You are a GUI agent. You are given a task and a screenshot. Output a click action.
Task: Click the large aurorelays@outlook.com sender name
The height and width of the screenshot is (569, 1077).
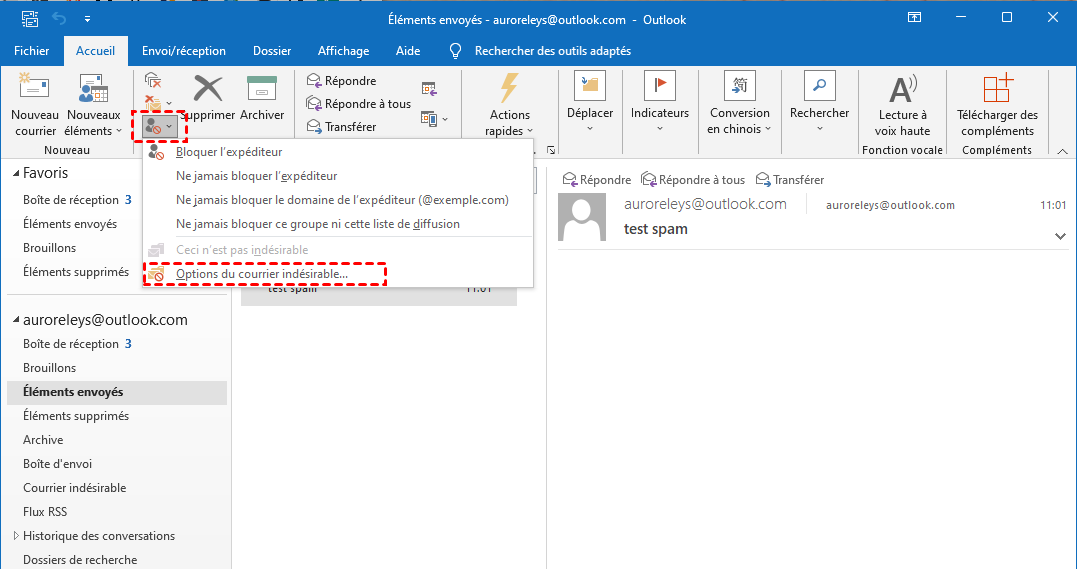pyautogui.click(x=705, y=204)
